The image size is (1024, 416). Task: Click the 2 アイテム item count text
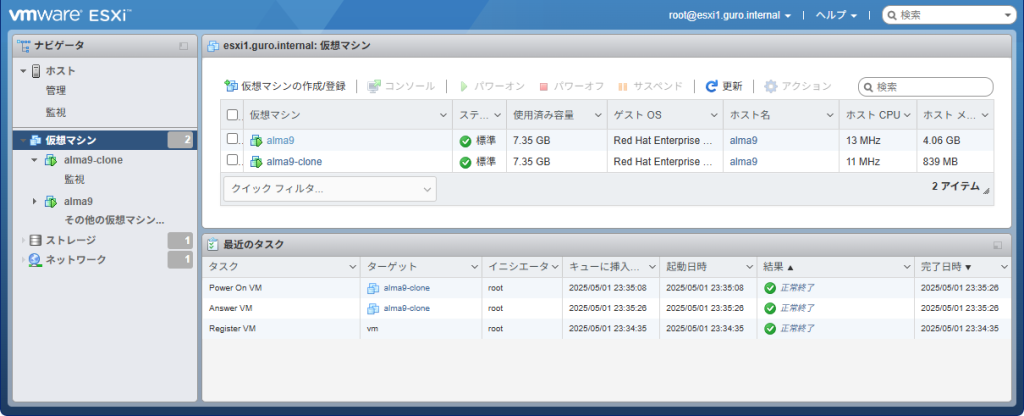point(955,186)
